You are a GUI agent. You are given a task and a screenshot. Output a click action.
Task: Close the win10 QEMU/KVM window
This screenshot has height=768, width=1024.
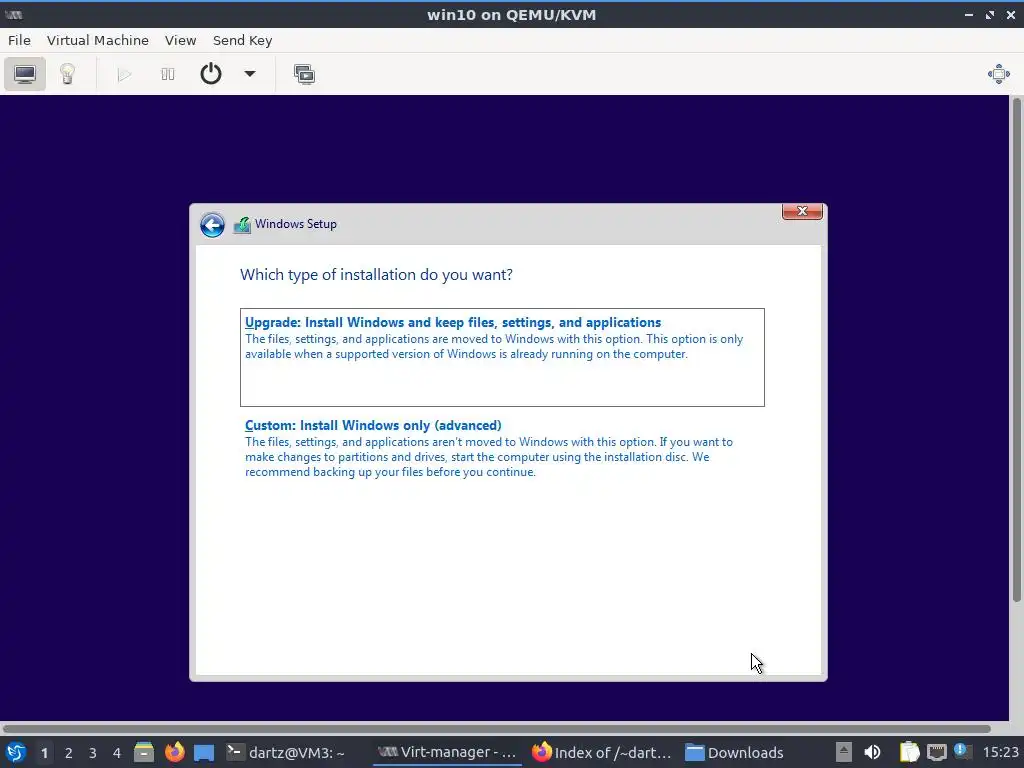click(x=1010, y=14)
